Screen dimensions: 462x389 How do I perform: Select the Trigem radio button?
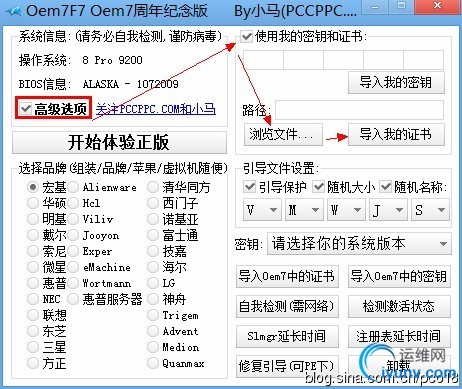tap(153, 315)
